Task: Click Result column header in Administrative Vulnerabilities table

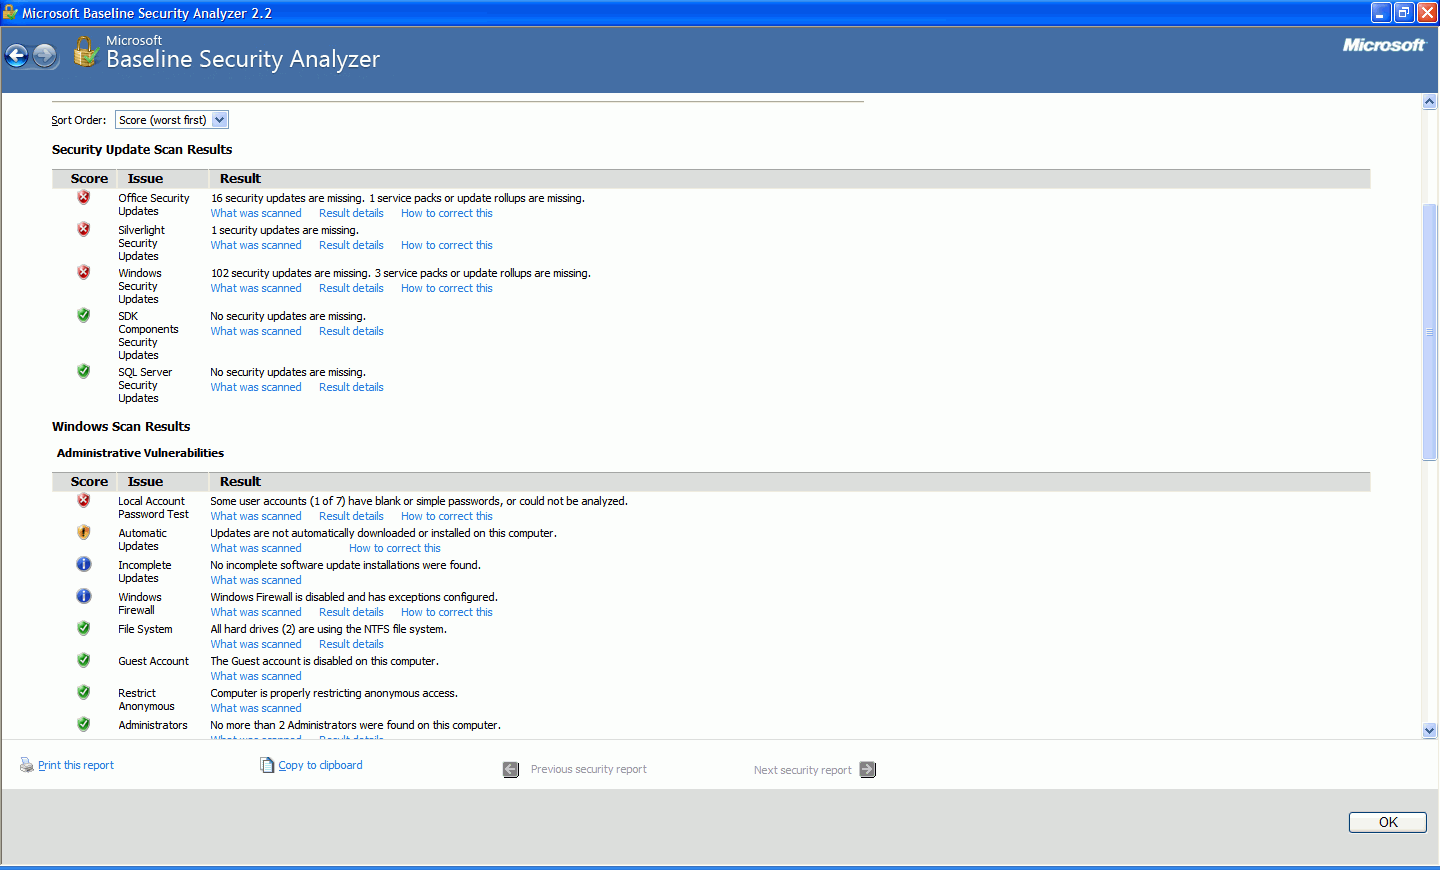Action: [x=240, y=482]
